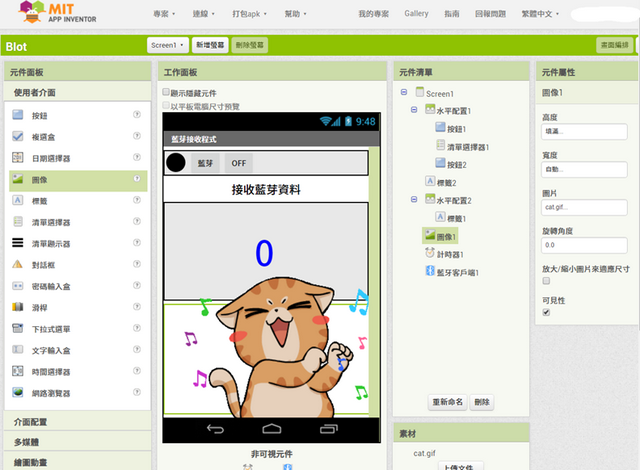Click the MIT App Inventor logo
The image size is (640, 470).
pyautogui.click(x=57, y=13)
